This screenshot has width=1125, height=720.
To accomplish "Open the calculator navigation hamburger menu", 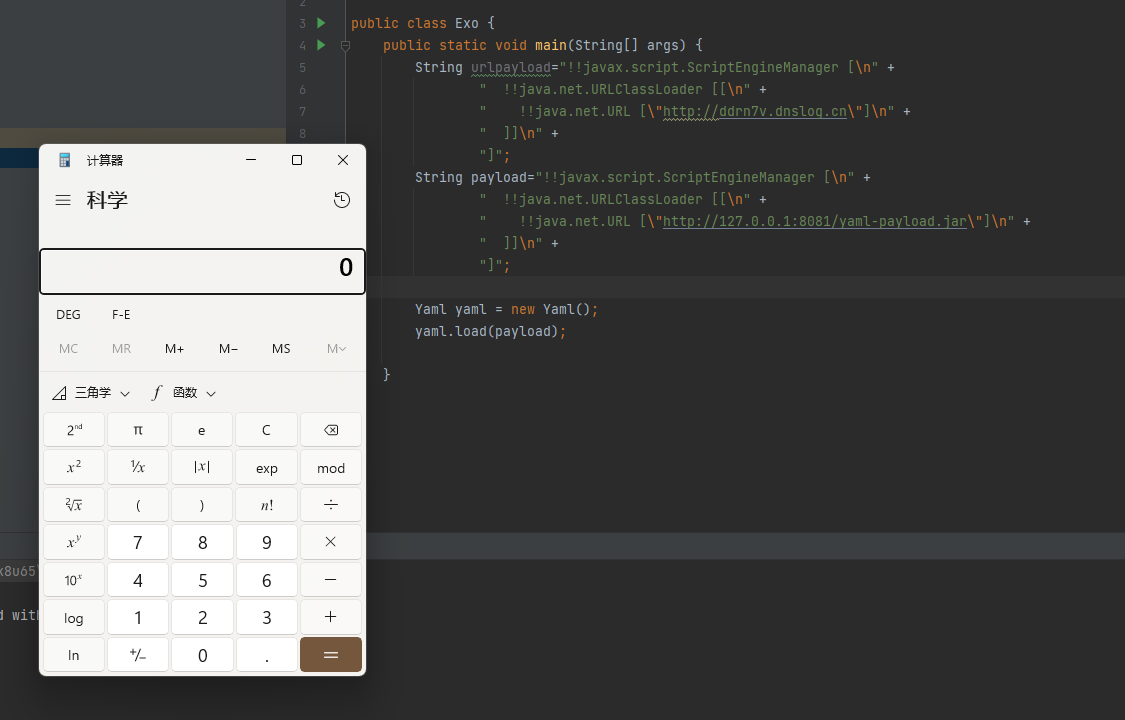I will pos(63,200).
